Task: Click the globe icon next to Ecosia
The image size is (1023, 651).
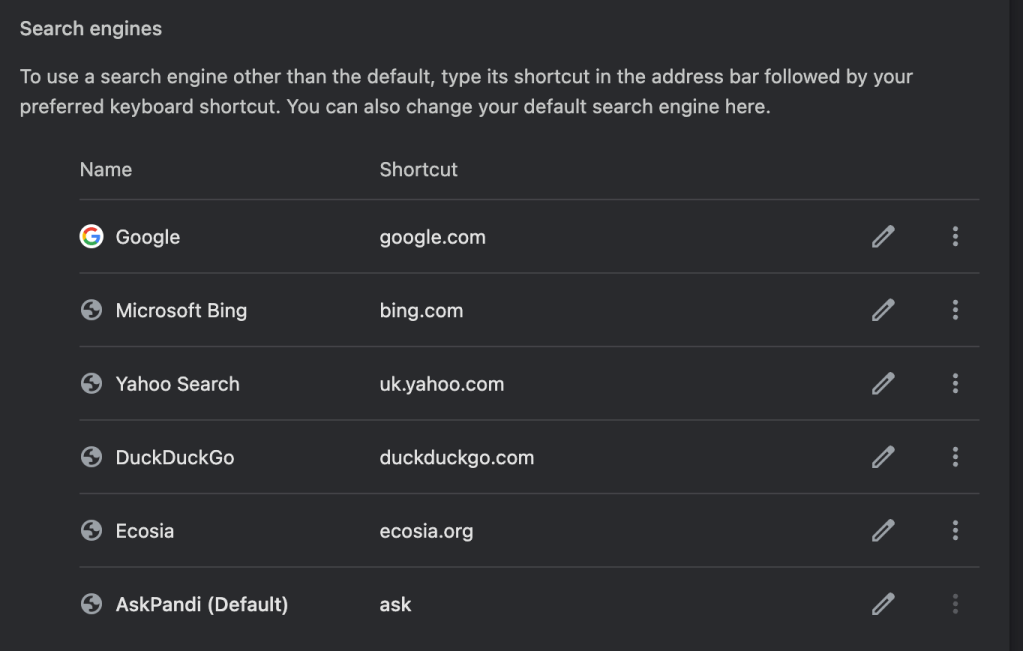Action: point(91,531)
